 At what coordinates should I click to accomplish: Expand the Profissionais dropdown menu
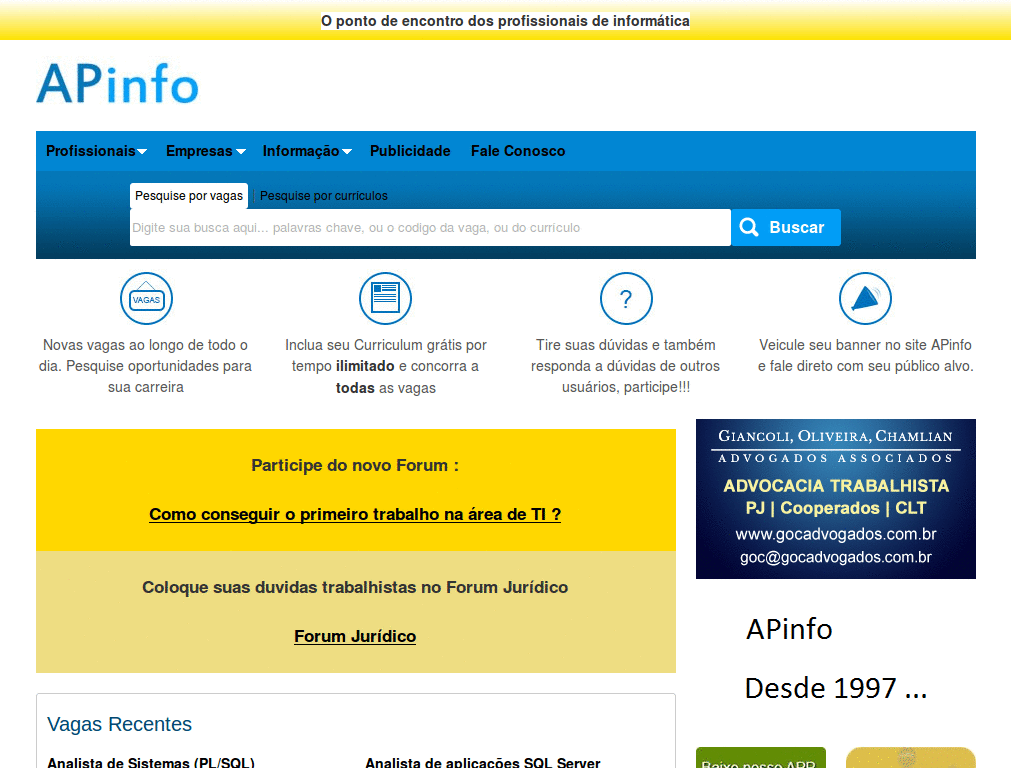(x=96, y=151)
